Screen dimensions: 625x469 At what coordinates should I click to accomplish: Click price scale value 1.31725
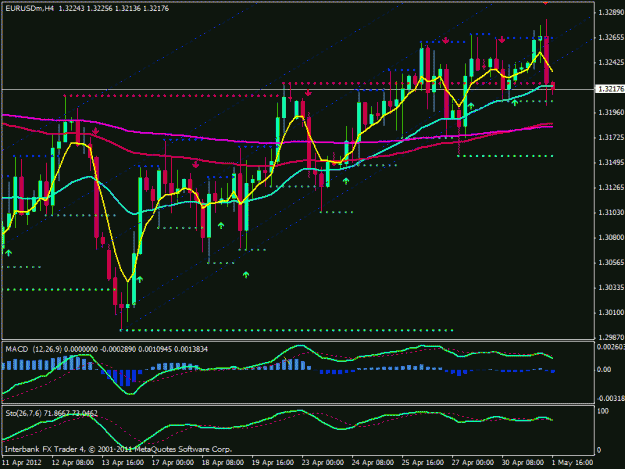[611, 137]
